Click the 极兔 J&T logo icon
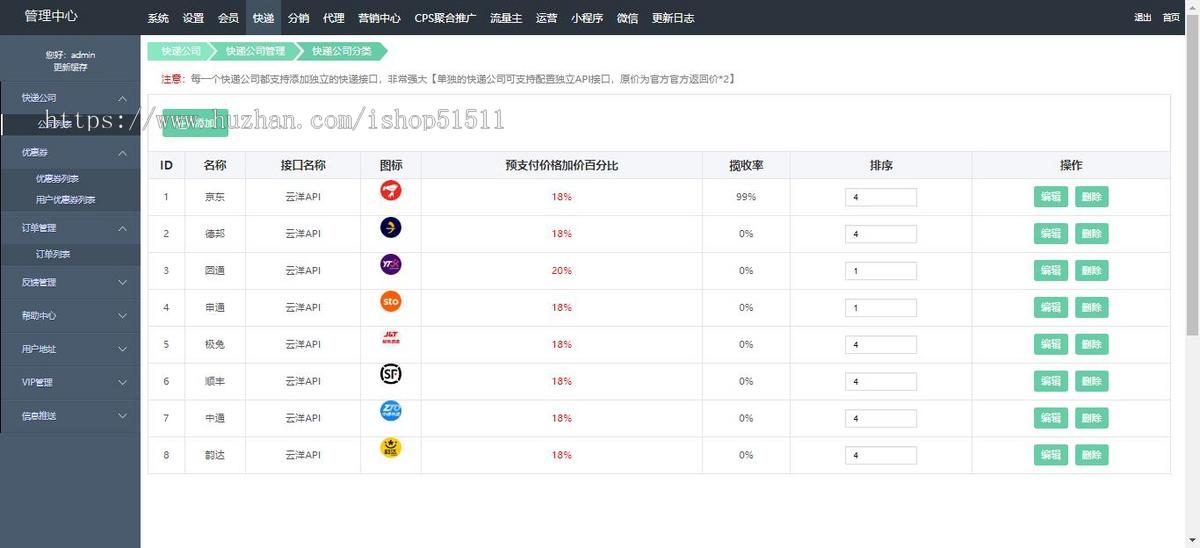The width and height of the screenshot is (1200, 548). [391, 338]
